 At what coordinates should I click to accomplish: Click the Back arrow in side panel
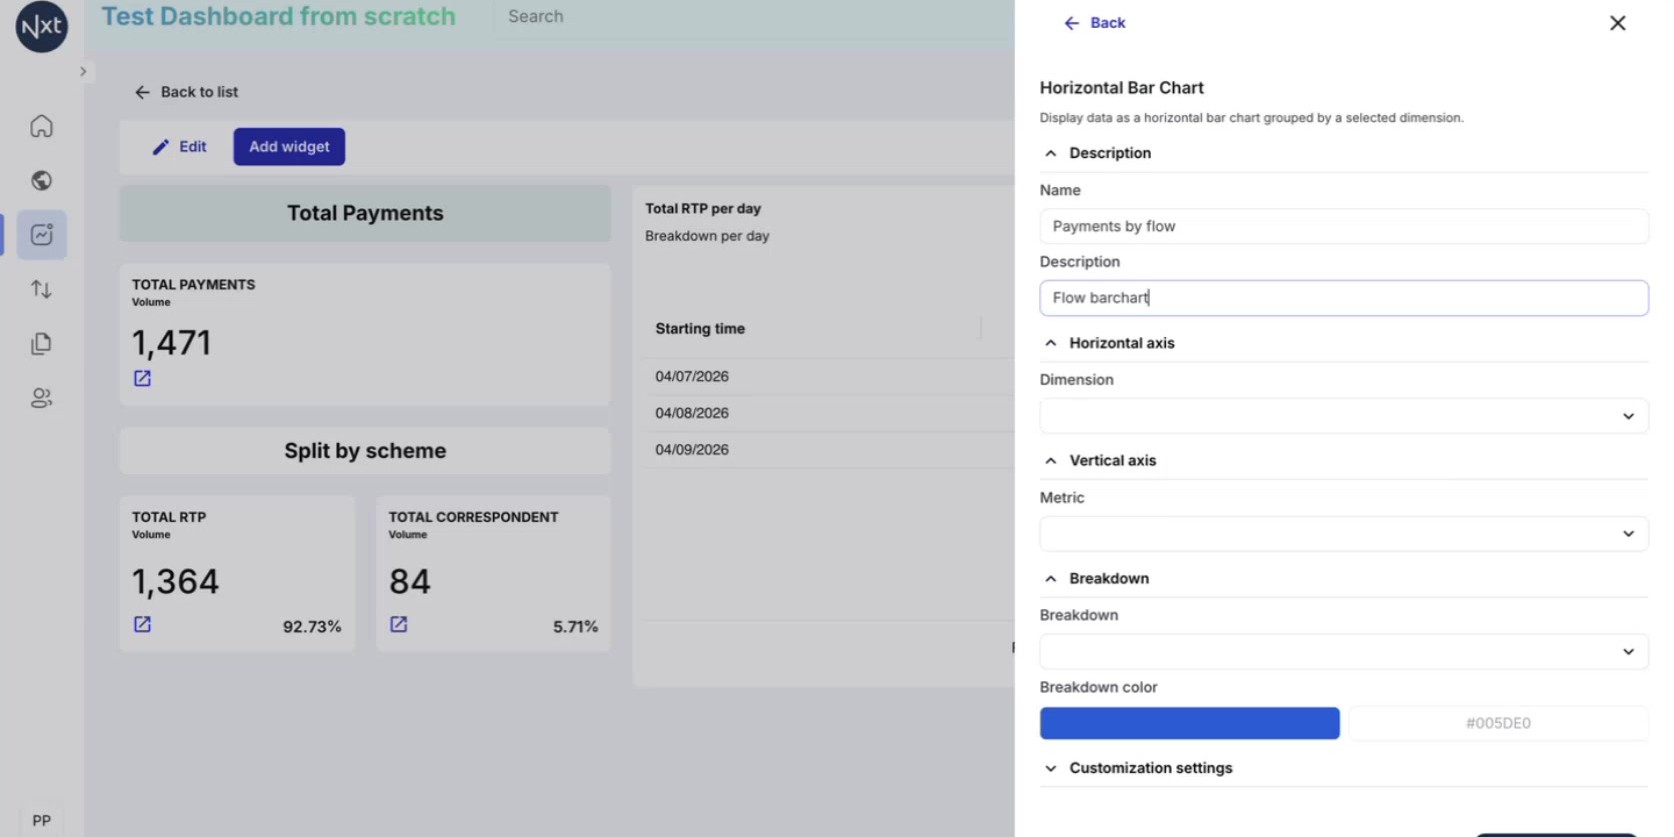1094,23
